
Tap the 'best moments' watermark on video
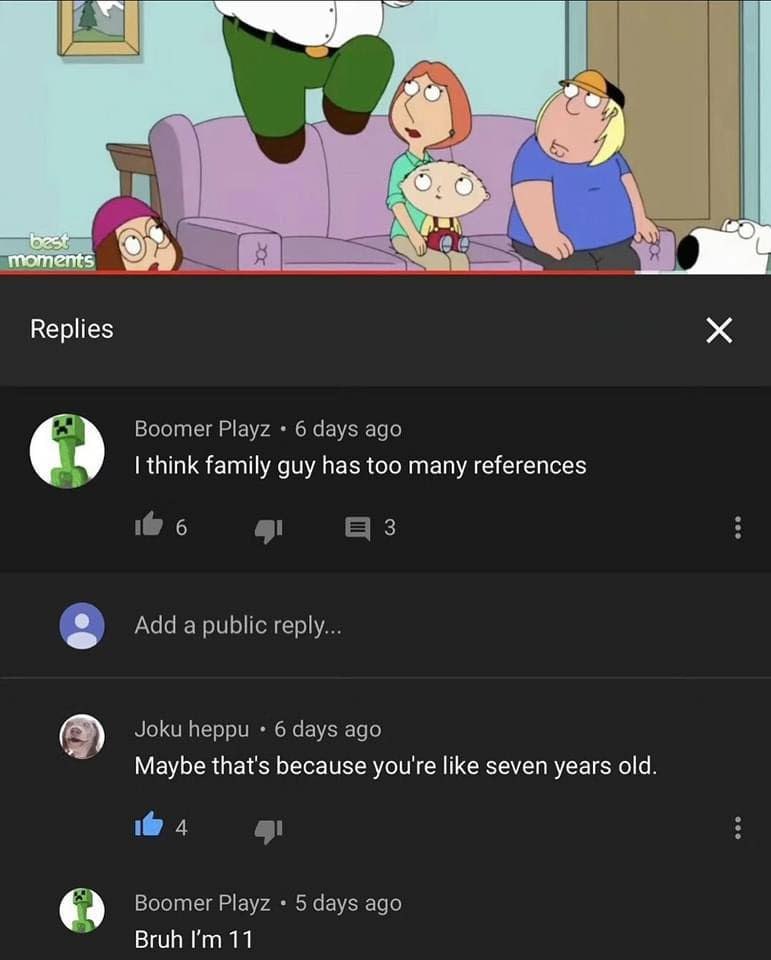coord(51,251)
